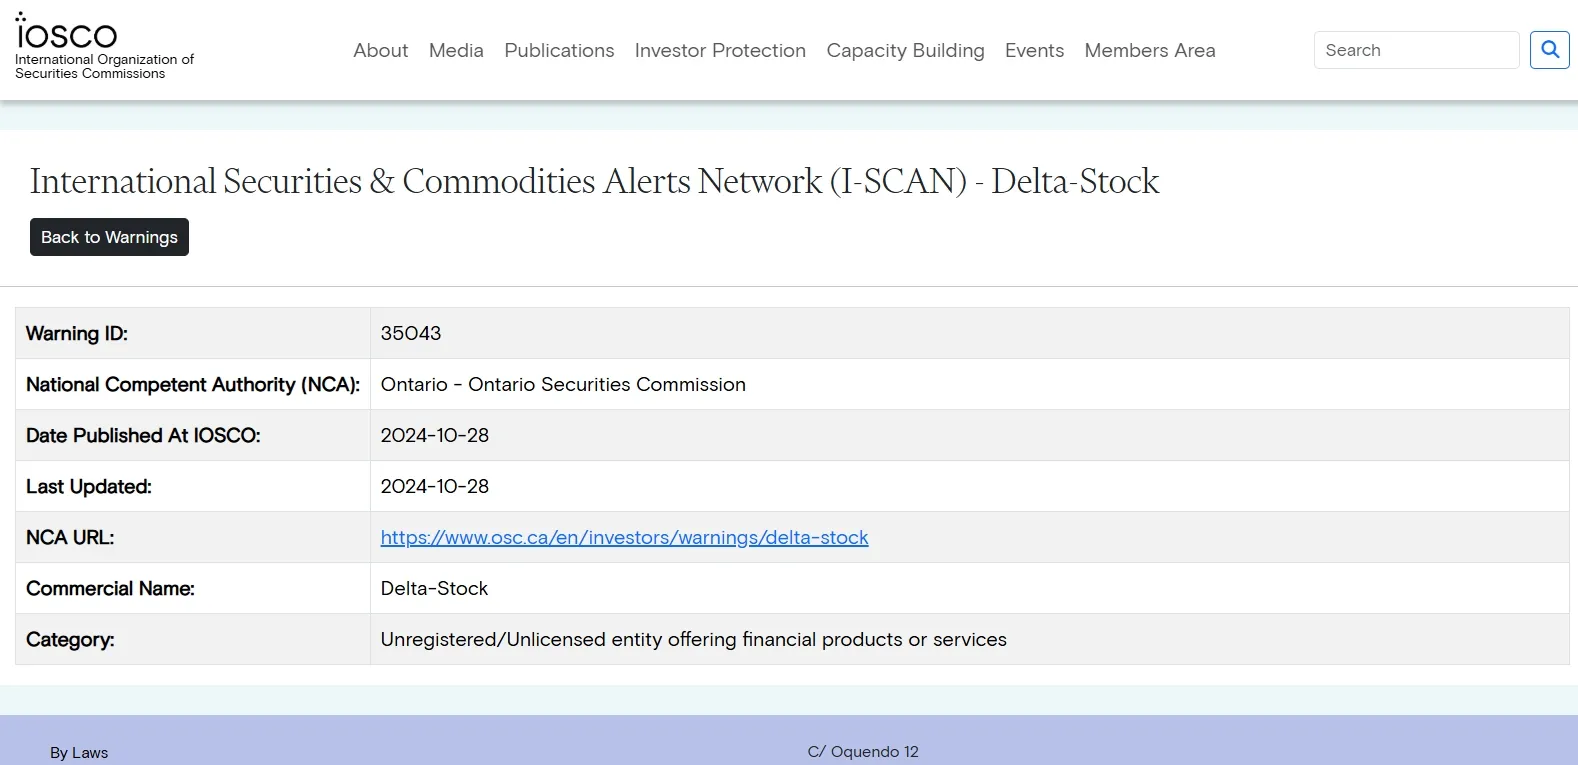The height and width of the screenshot is (765, 1578).
Task: Click the IOSCO logo
Action: 104,46
